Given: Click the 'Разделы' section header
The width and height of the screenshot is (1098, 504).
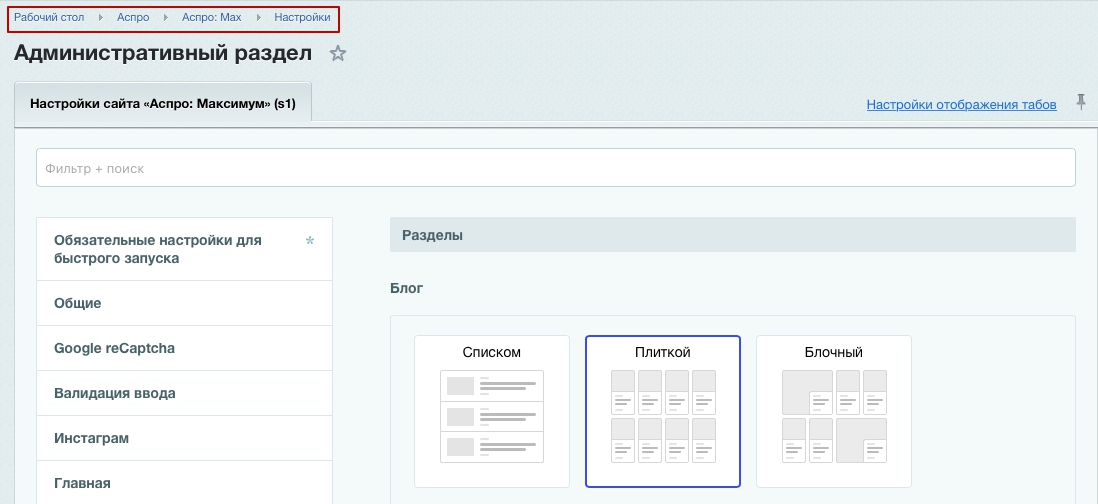Looking at the screenshot, I should (432, 235).
